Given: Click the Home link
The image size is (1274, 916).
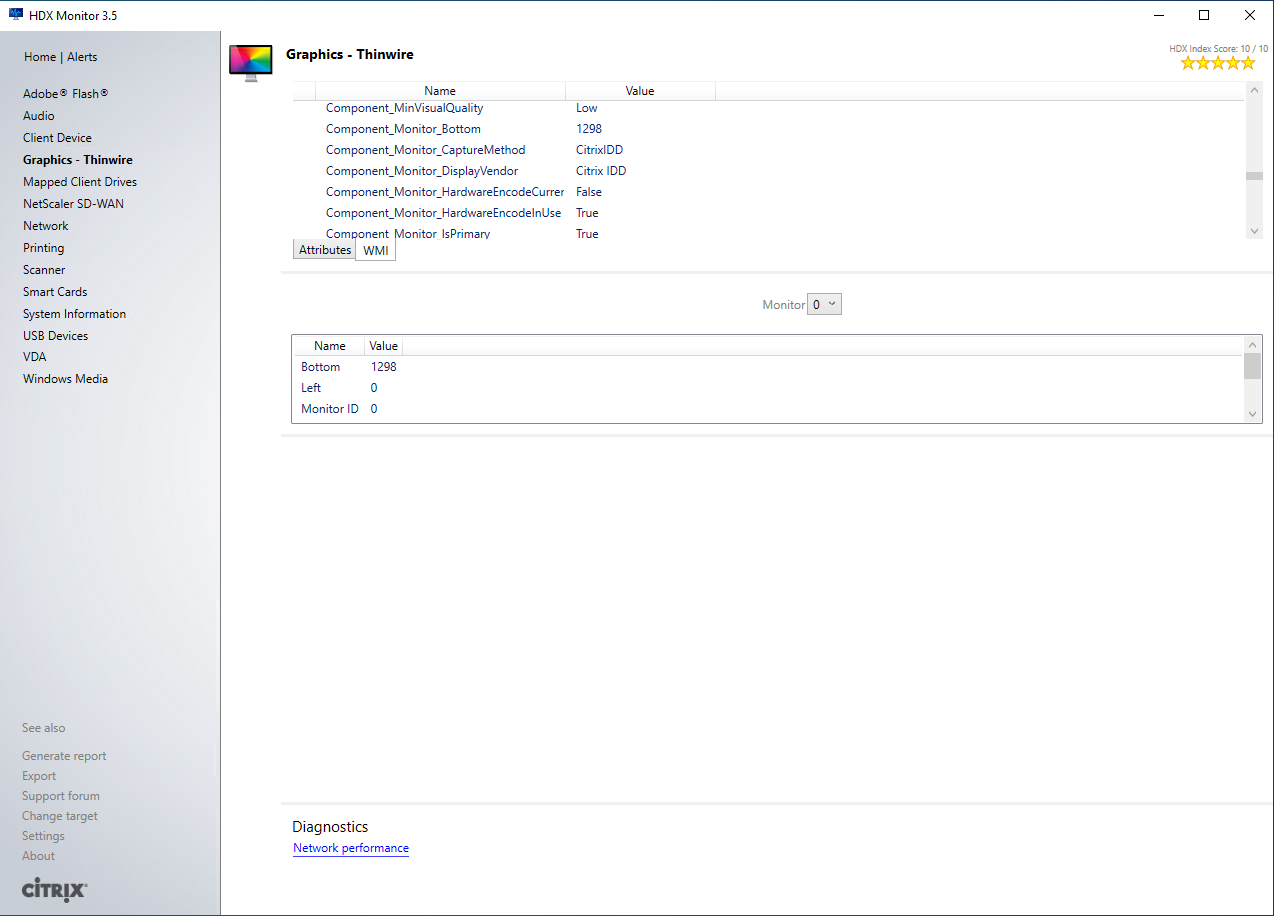Looking at the screenshot, I should click(x=40, y=57).
